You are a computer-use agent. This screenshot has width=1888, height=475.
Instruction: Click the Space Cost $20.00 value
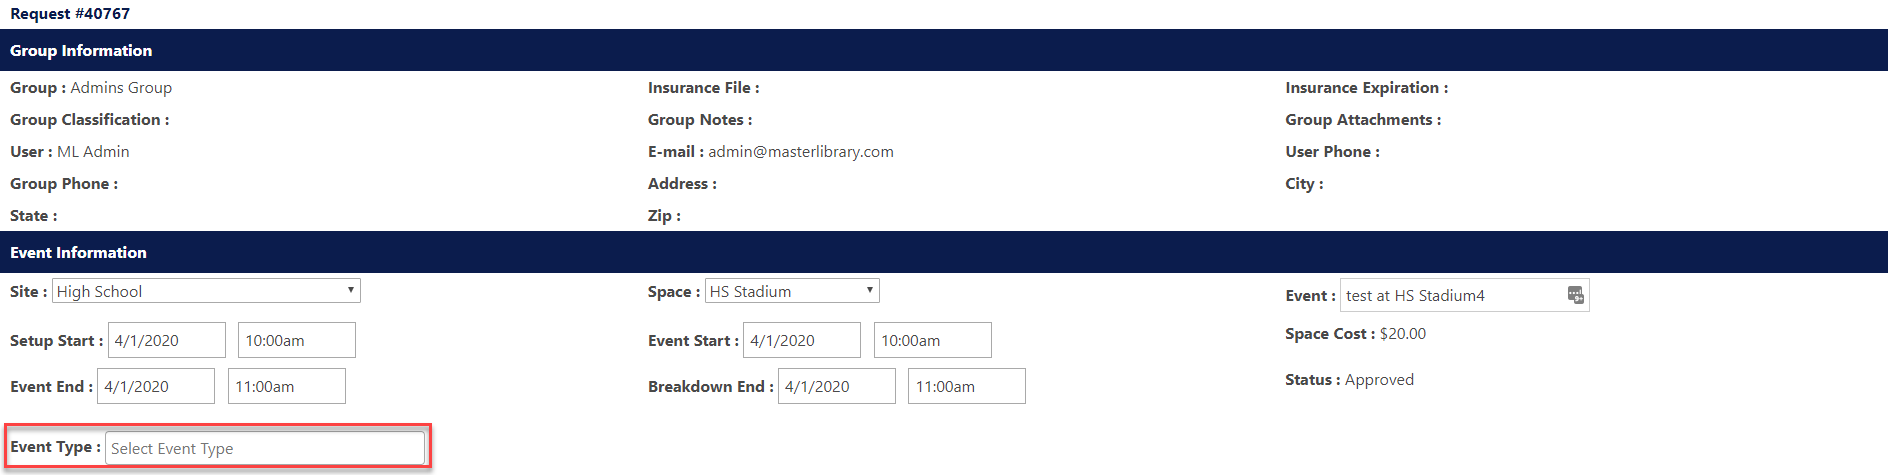pos(1403,334)
